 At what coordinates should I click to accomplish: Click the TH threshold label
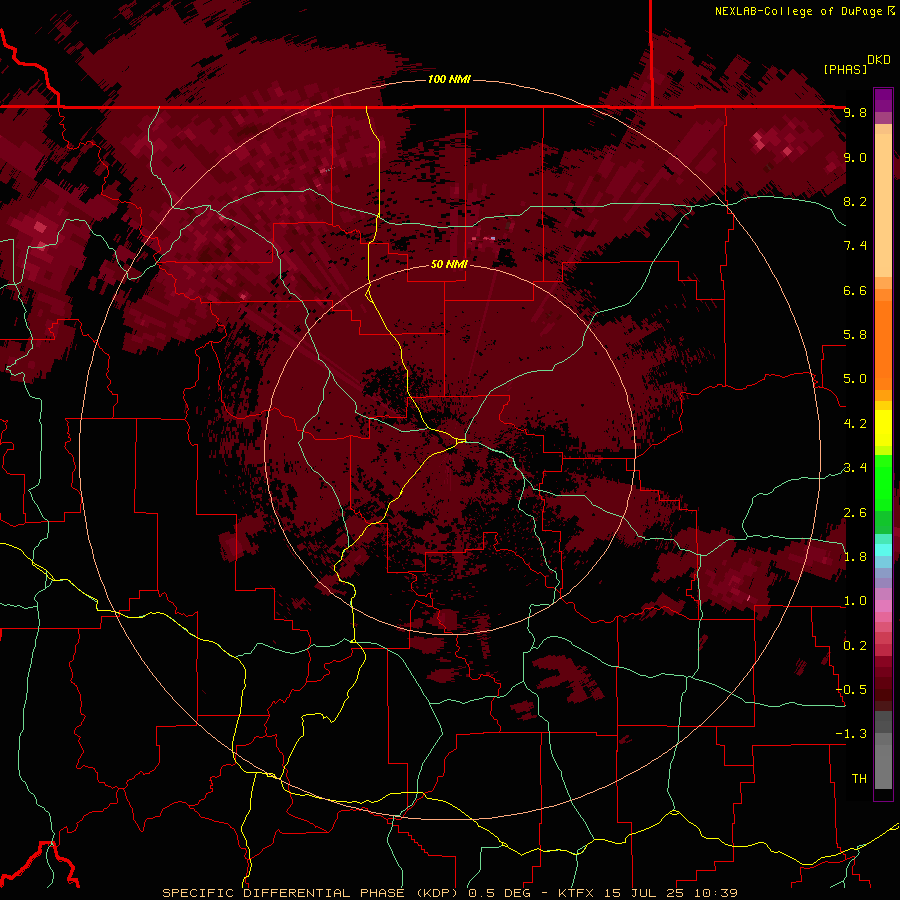859,779
